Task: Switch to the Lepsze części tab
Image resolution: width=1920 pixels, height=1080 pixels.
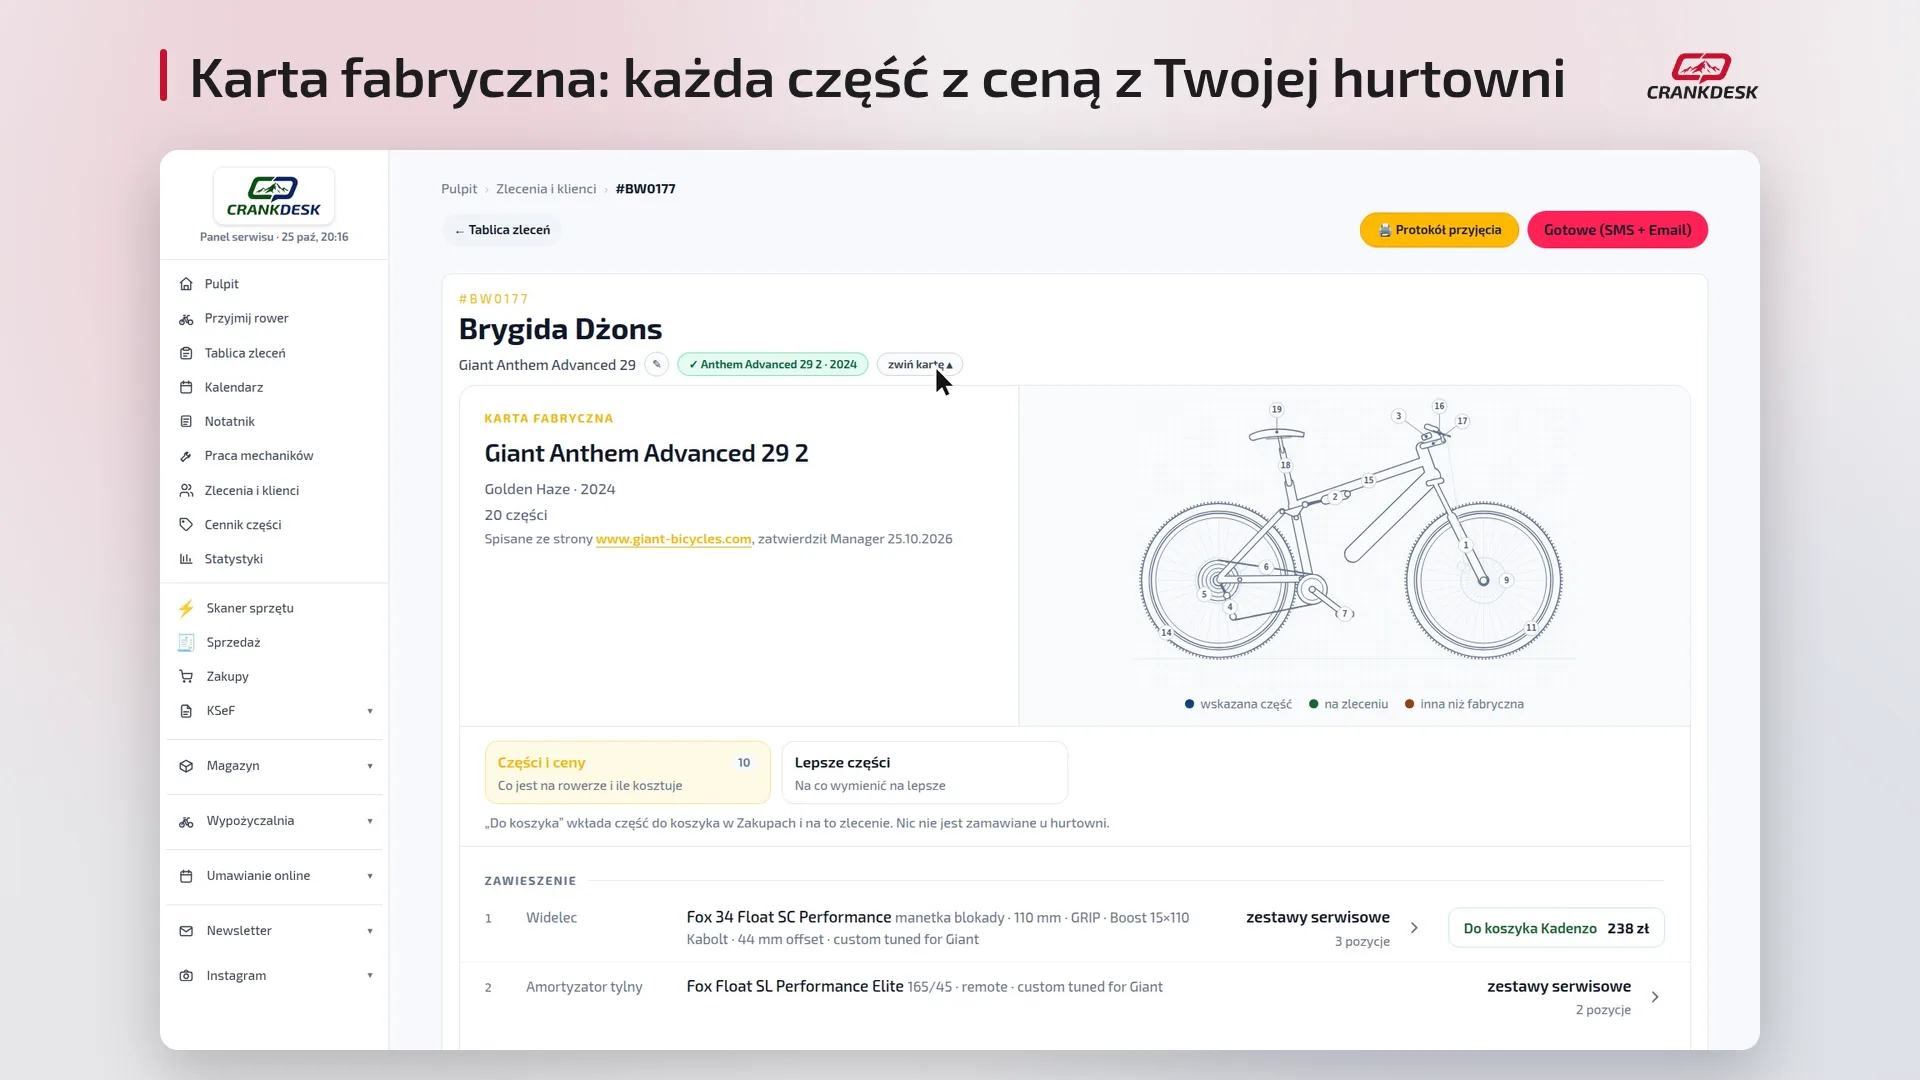Action: (924, 772)
